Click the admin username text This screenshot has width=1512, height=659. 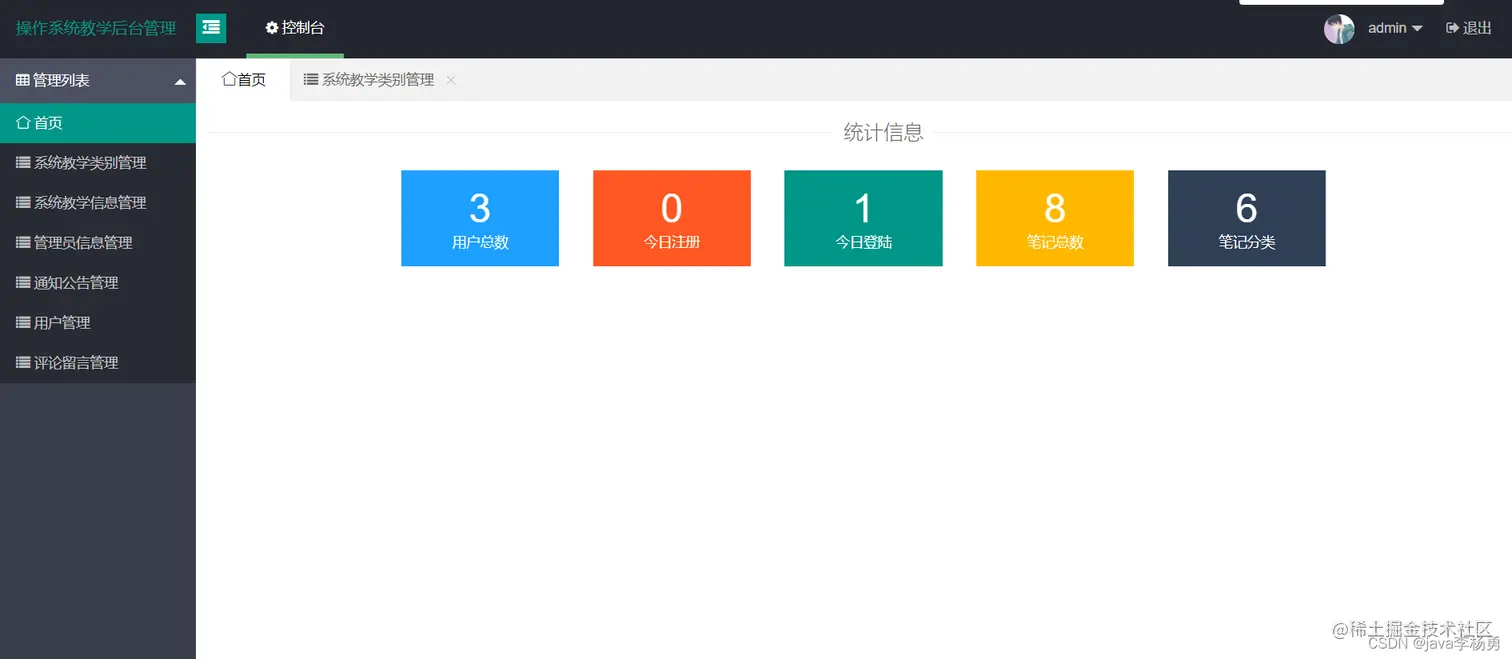pos(1387,28)
